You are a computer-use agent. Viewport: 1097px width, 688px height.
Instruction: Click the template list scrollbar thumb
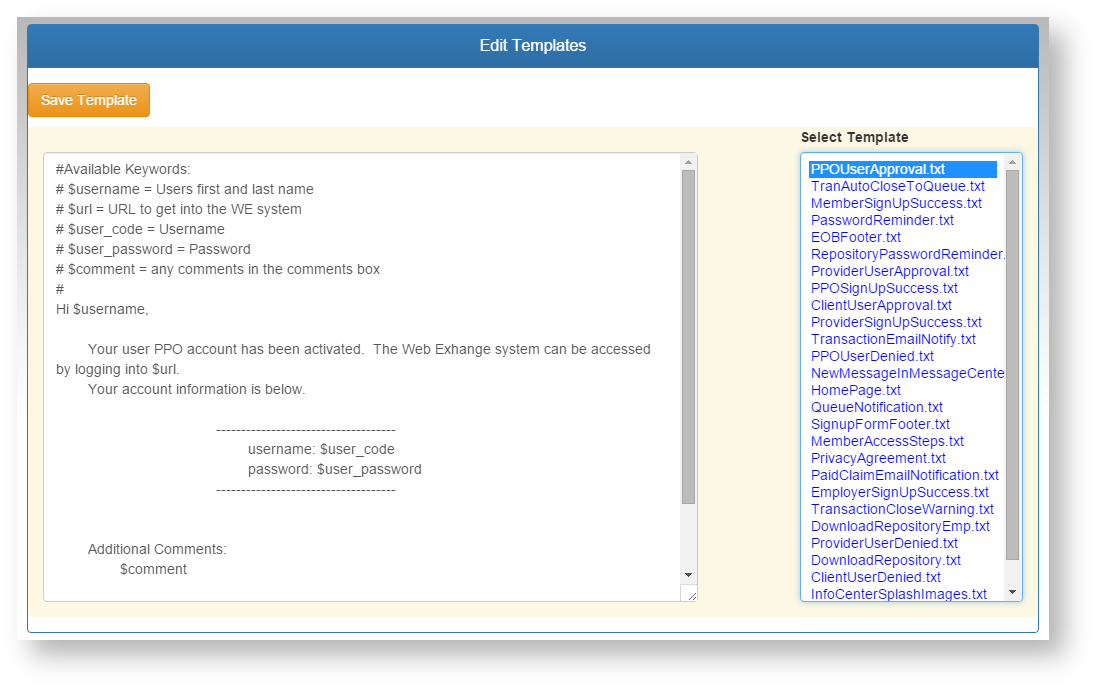[1012, 365]
